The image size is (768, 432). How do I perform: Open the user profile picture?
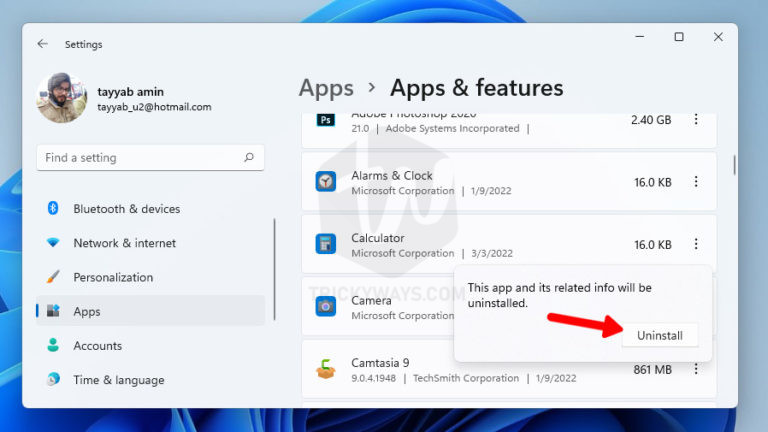click(62, 97)
